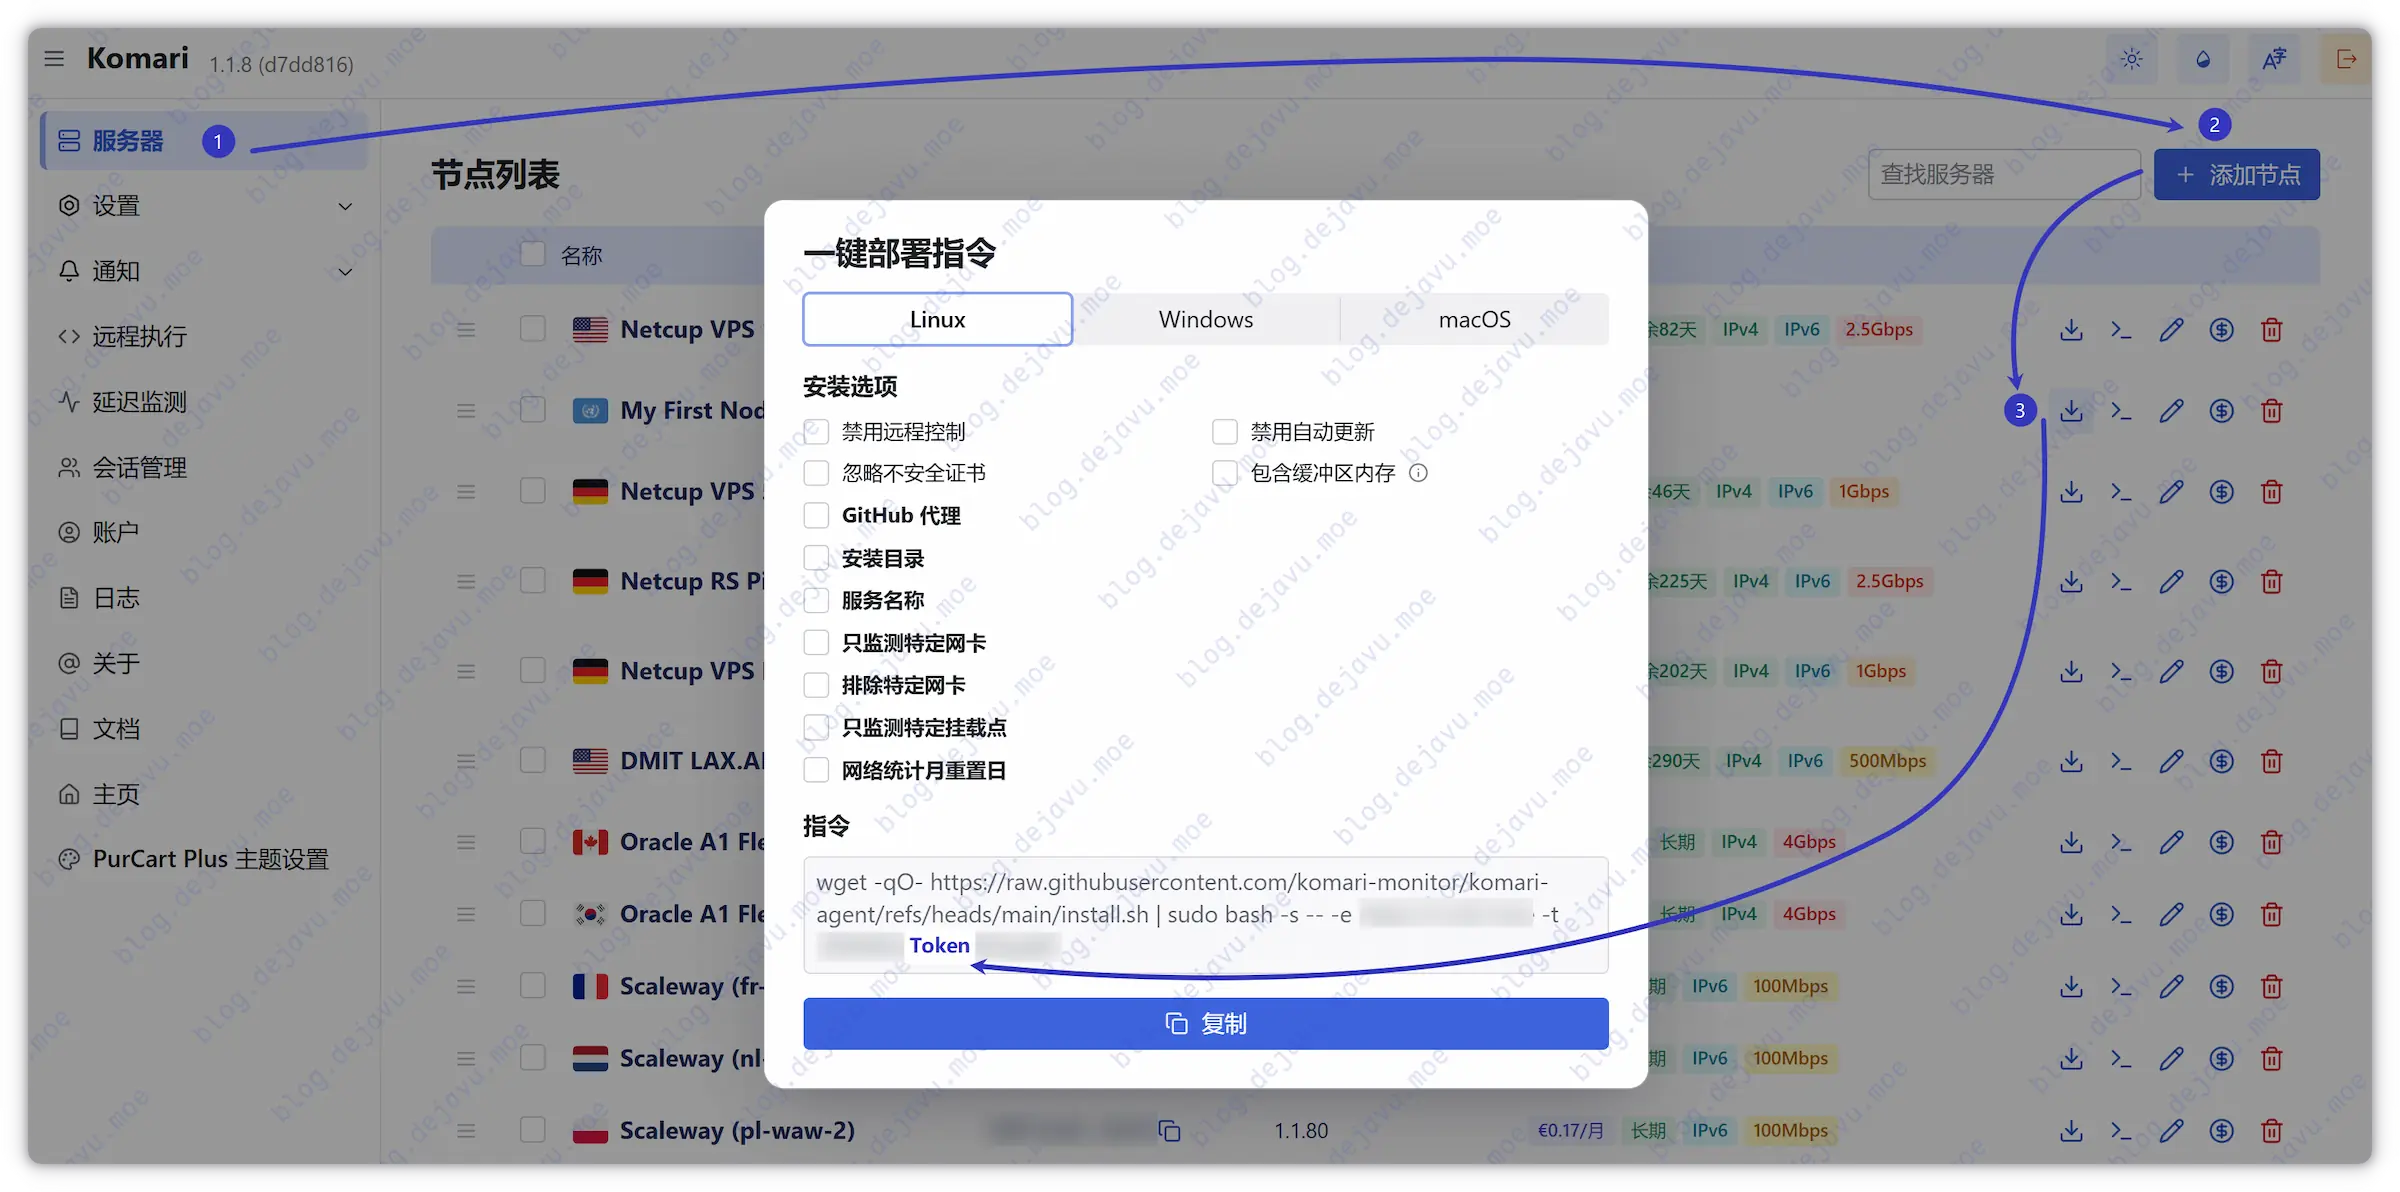Image resolution: width=2400 pixels, height=1192 pixels.
Task: Switch to the Windows tab
Action: pos(1205,320)
